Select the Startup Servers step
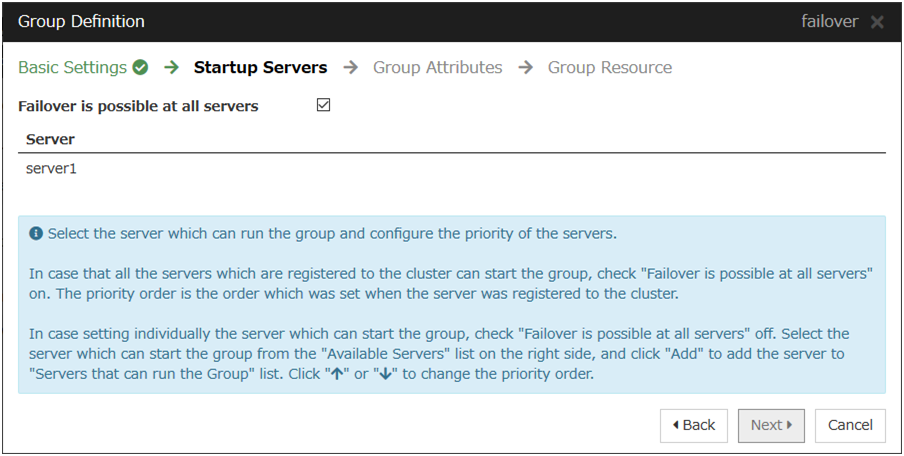904x456 pixels. pos(260,68)
